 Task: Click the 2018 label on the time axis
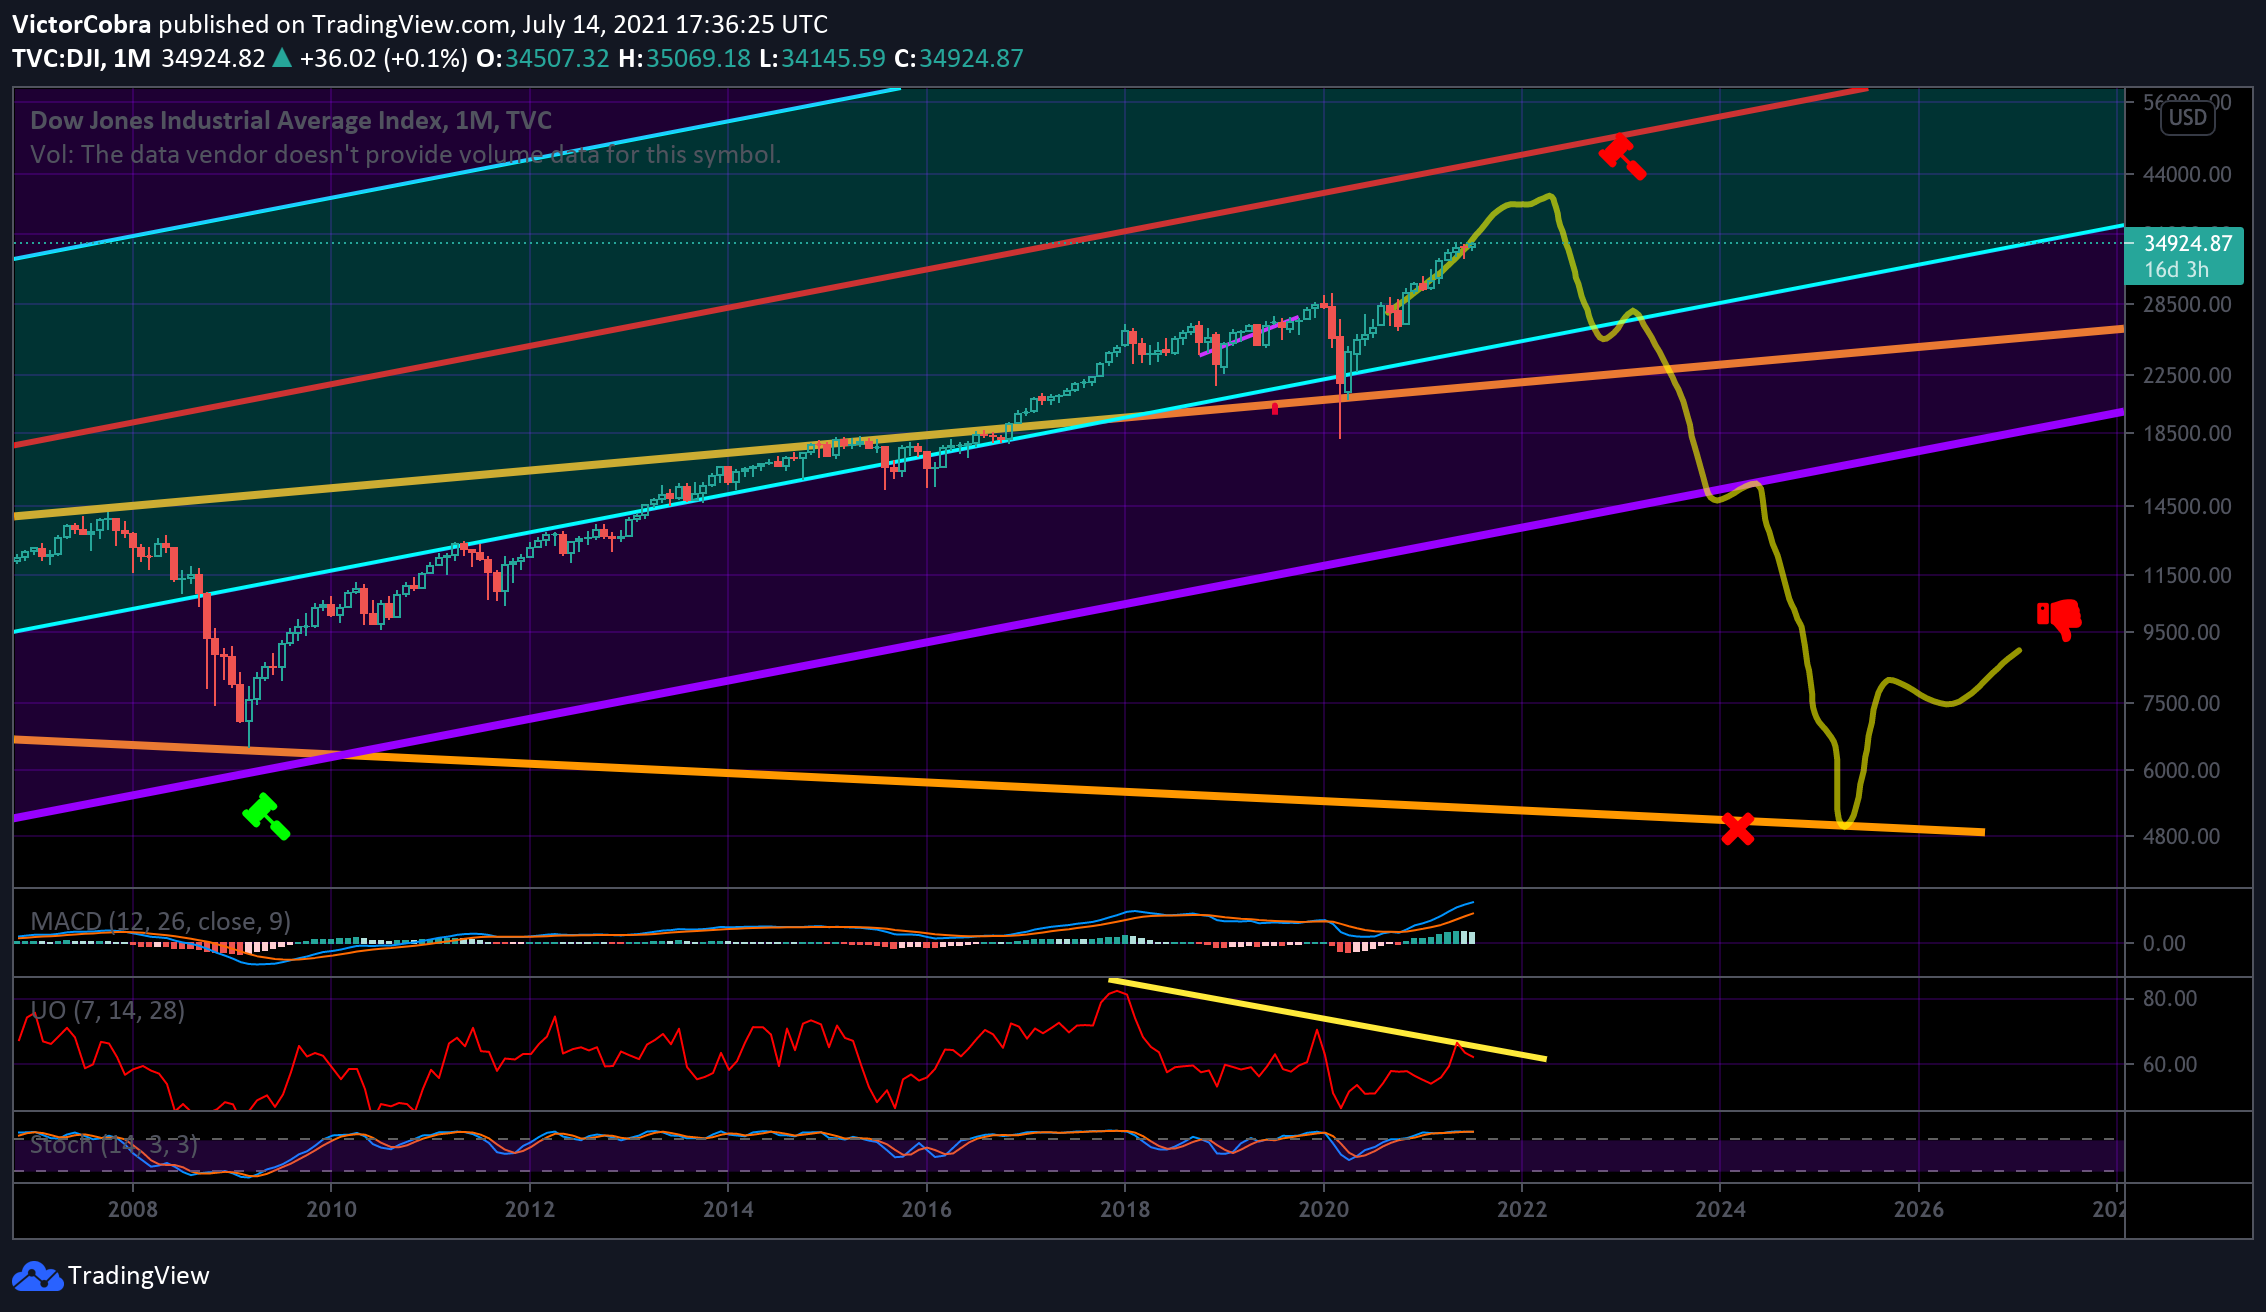(x=1125, y=1209)
